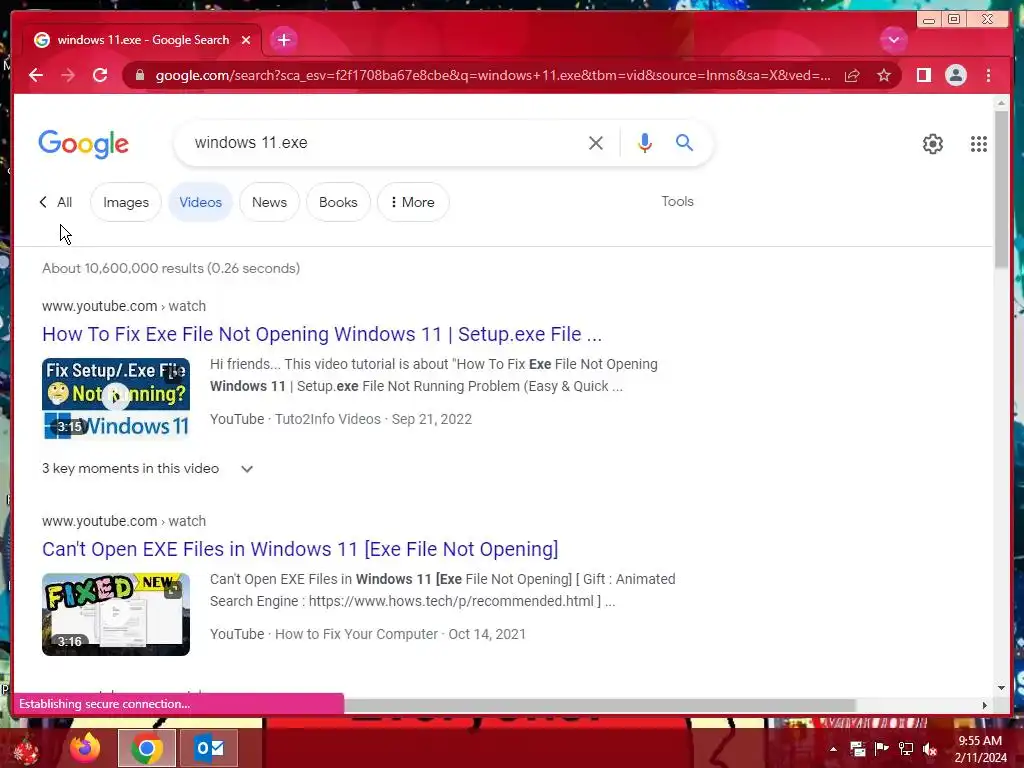Open a new tab with the plus button
This screenshot has width=1024, height=768.
tap(283, 40)
